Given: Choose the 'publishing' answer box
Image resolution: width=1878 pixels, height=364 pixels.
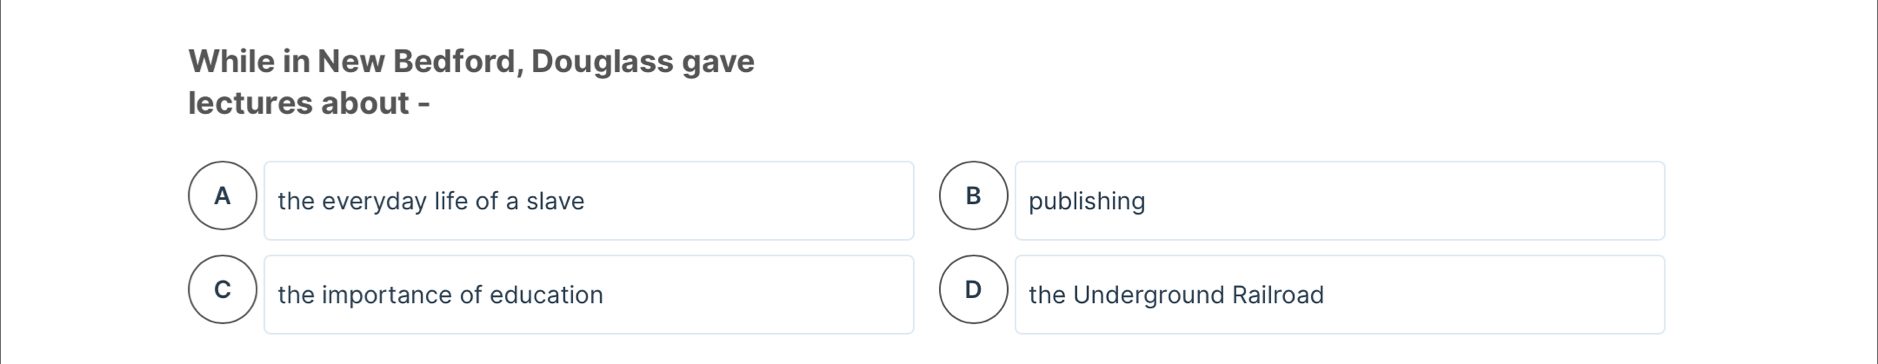Looking at the screenshot, I should tap(1340, 201).
